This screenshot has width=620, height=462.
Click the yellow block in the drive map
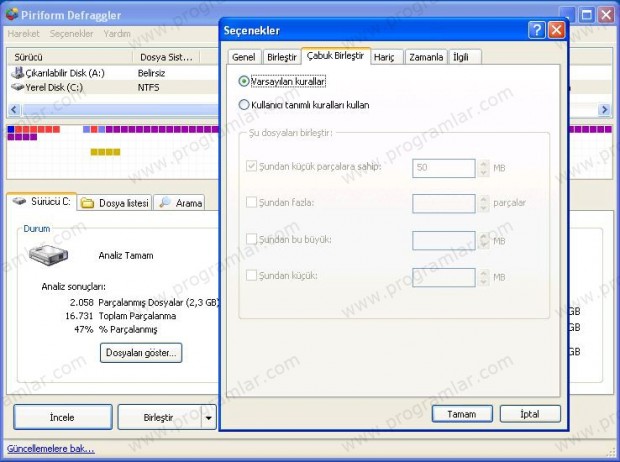click(105, 152)
